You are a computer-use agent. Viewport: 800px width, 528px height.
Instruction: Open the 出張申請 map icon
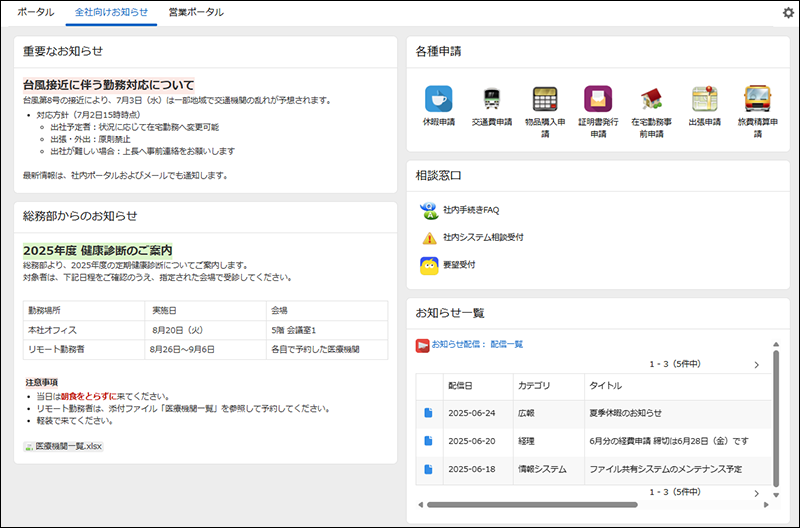click(x=705, y=98)
